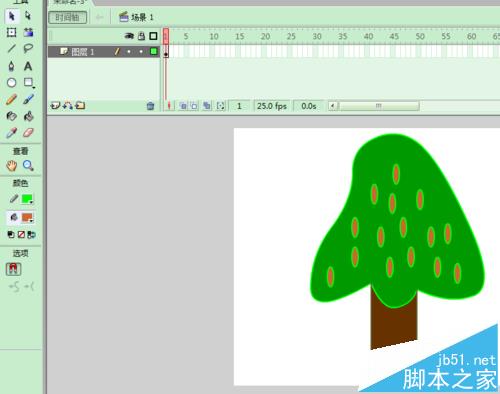Select the Eraser tool
500x394 pixels.
coord(28,133)
